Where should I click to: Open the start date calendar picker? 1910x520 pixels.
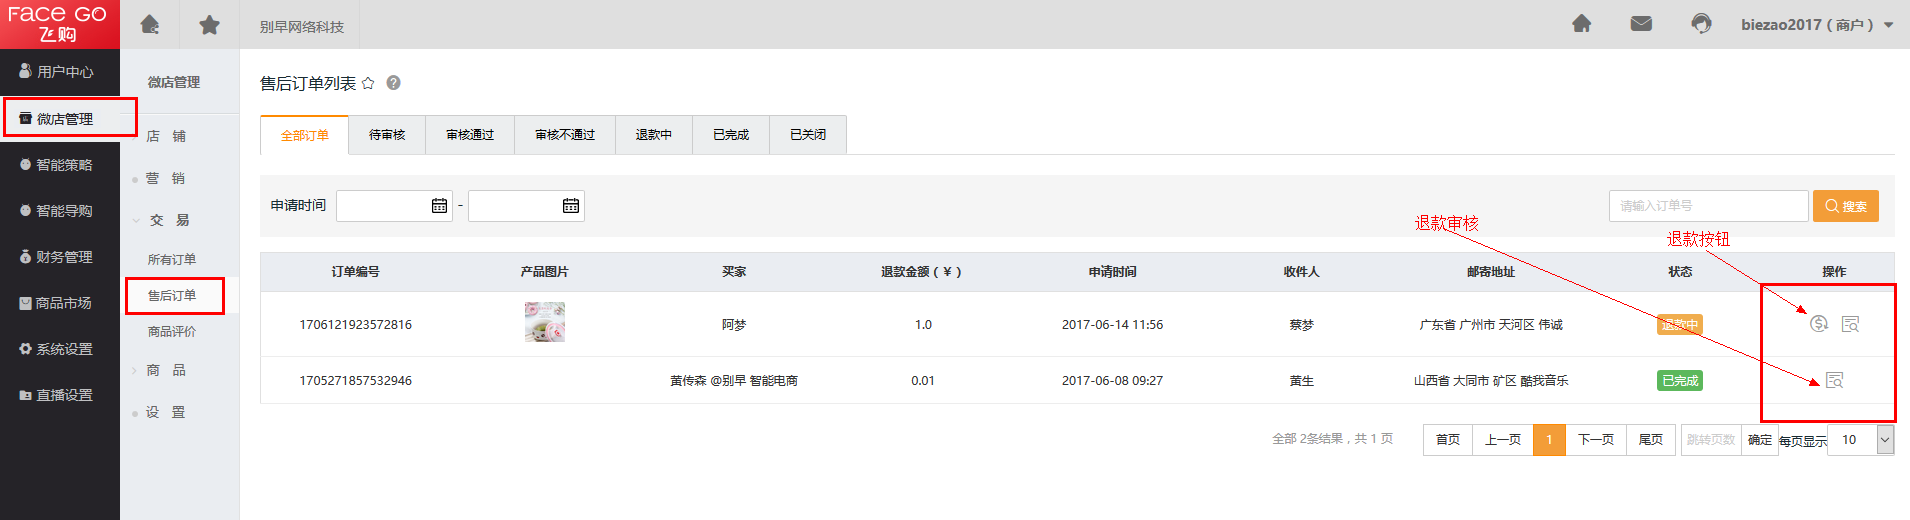[x=439, y=206]
